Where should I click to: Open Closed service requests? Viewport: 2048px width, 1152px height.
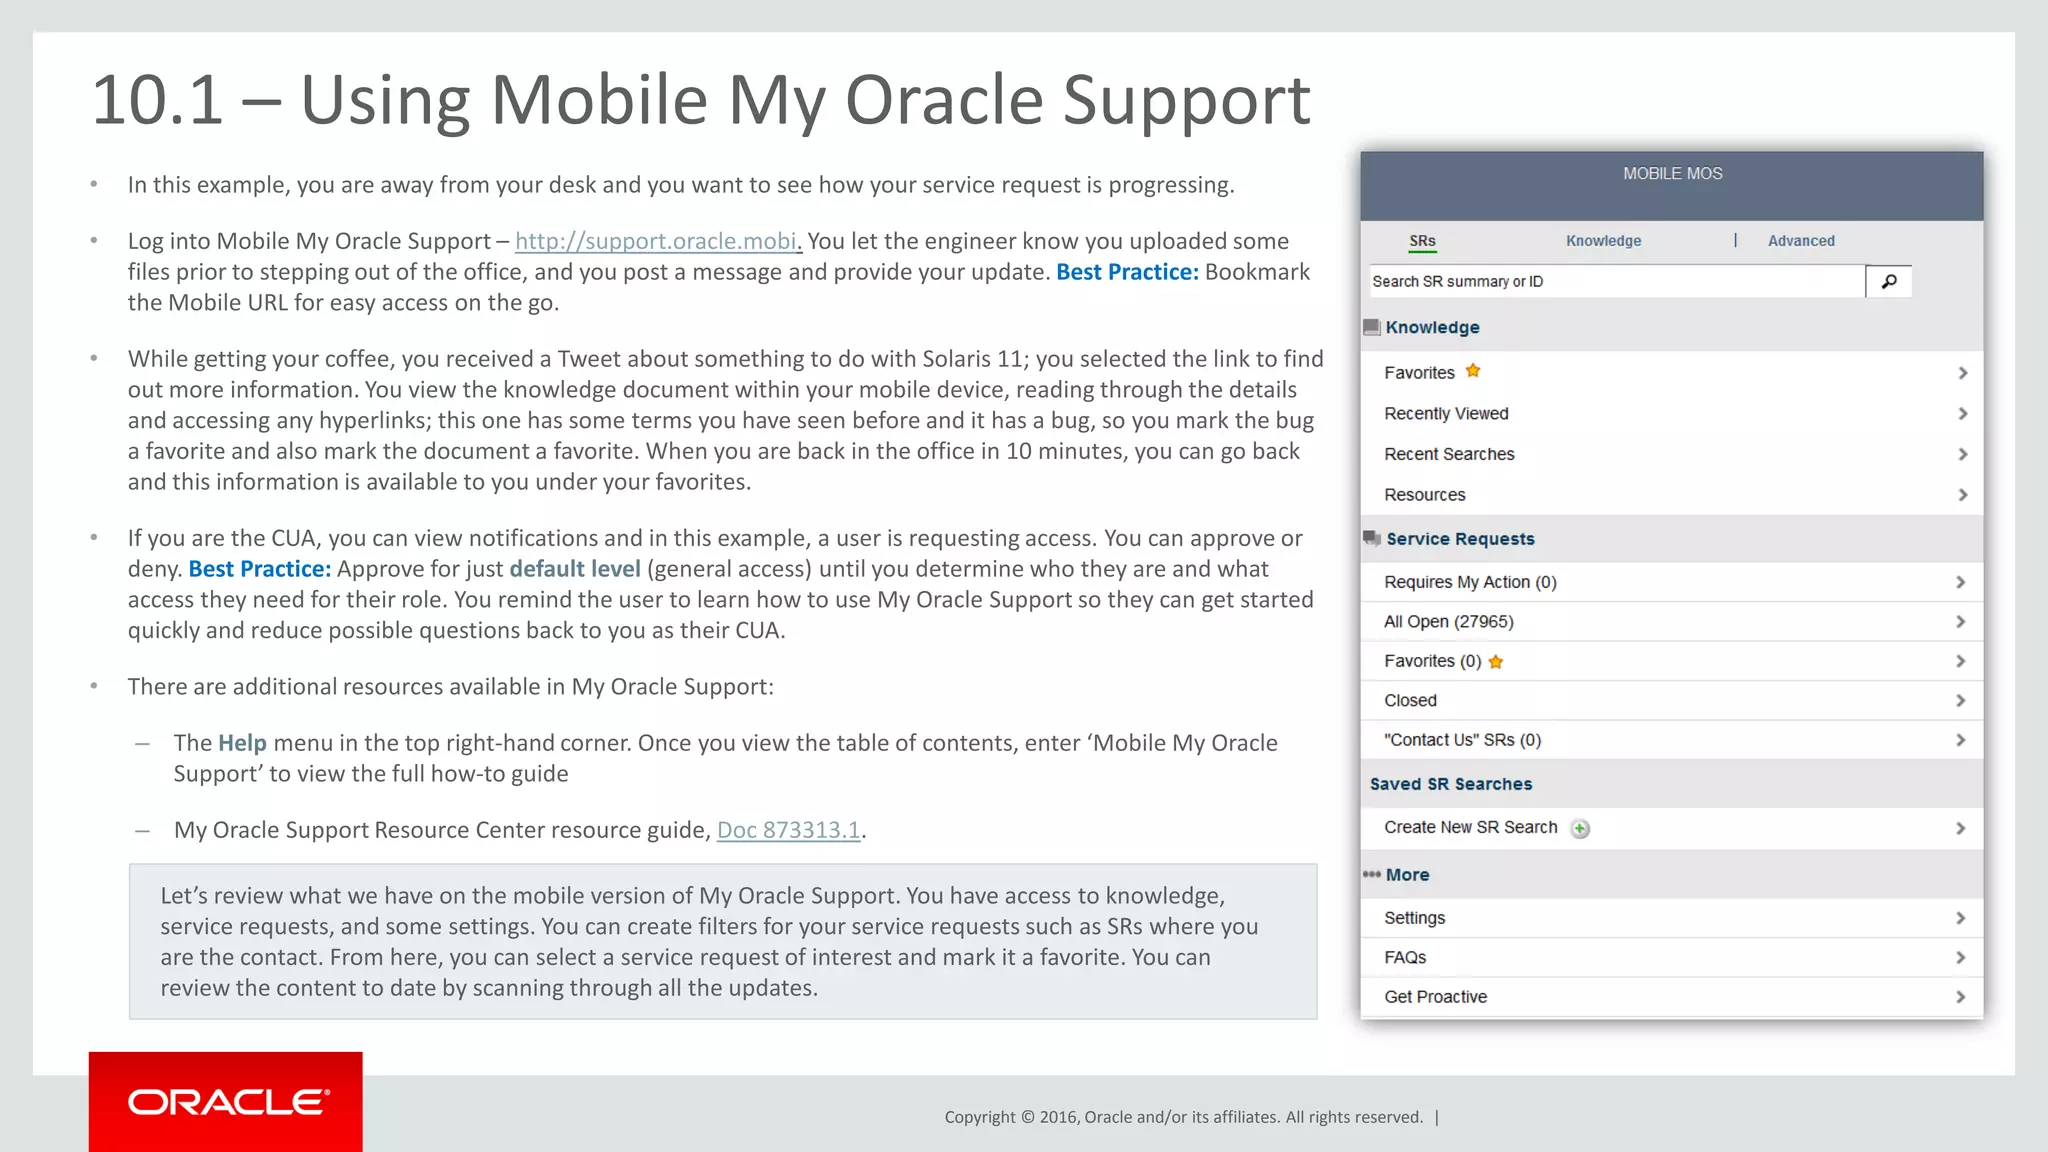pos(1672,701)
